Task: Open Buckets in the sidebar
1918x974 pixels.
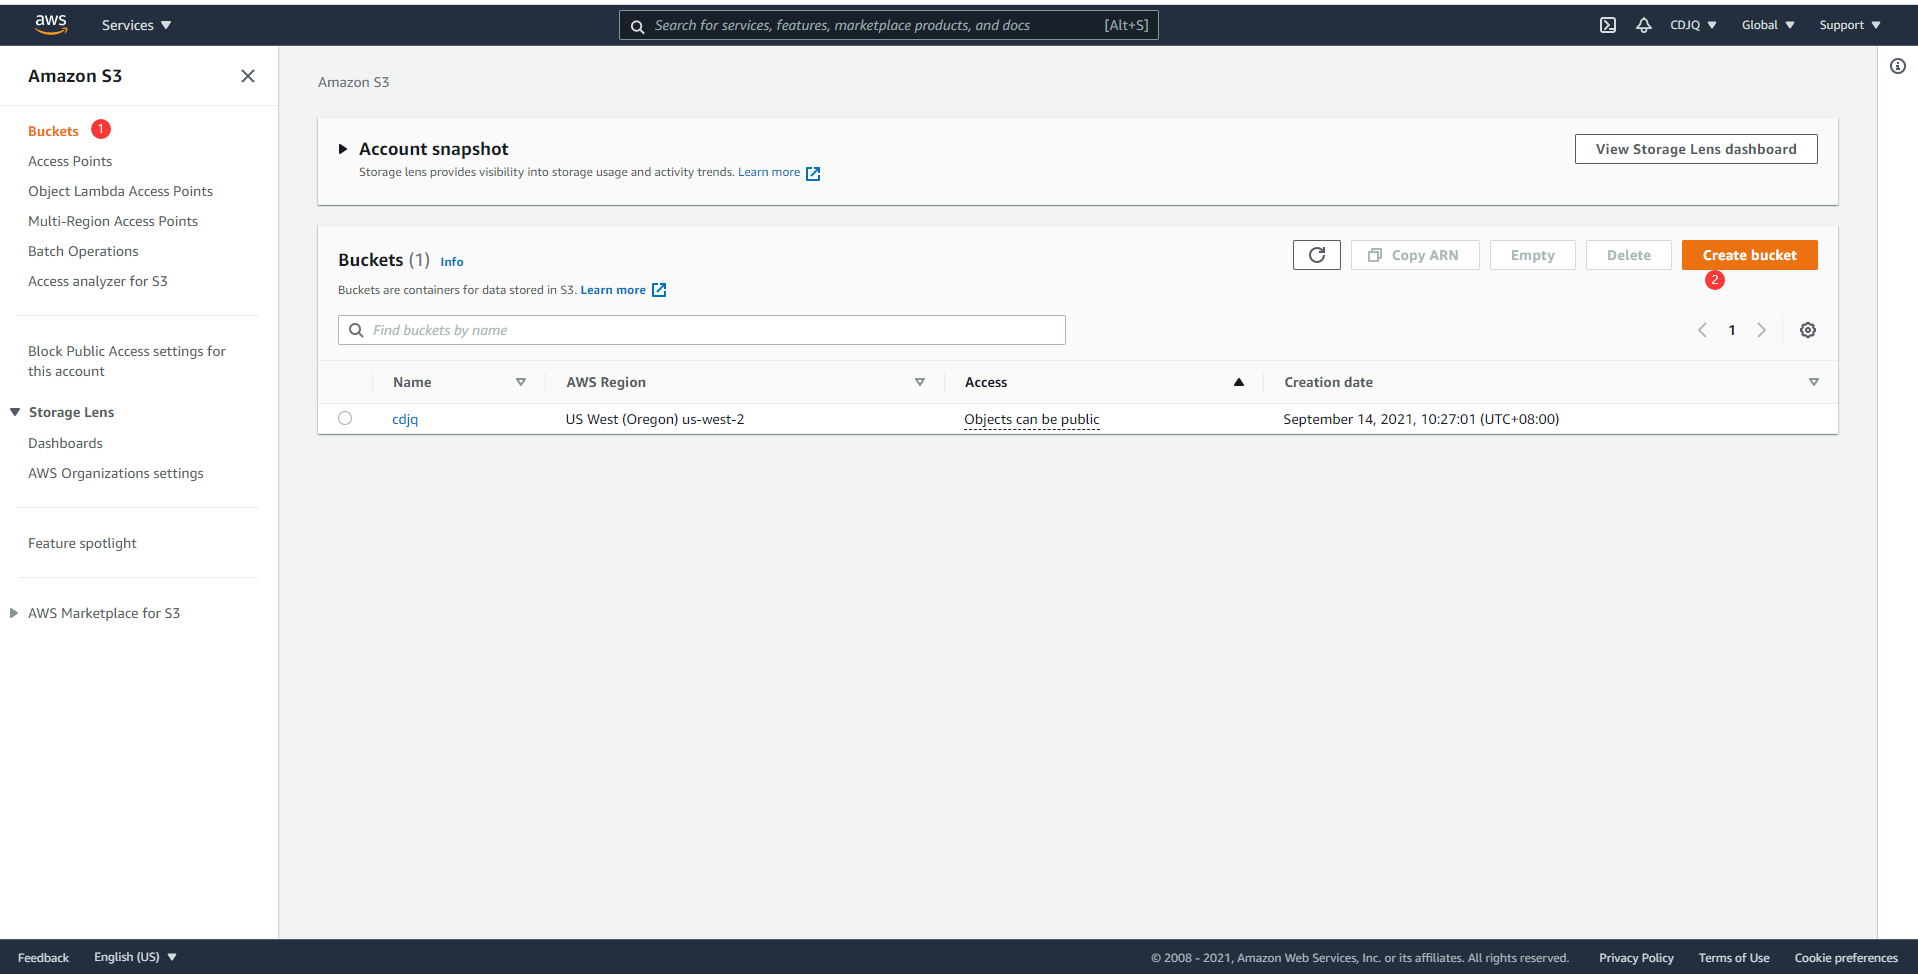Action: click(53, 131)
